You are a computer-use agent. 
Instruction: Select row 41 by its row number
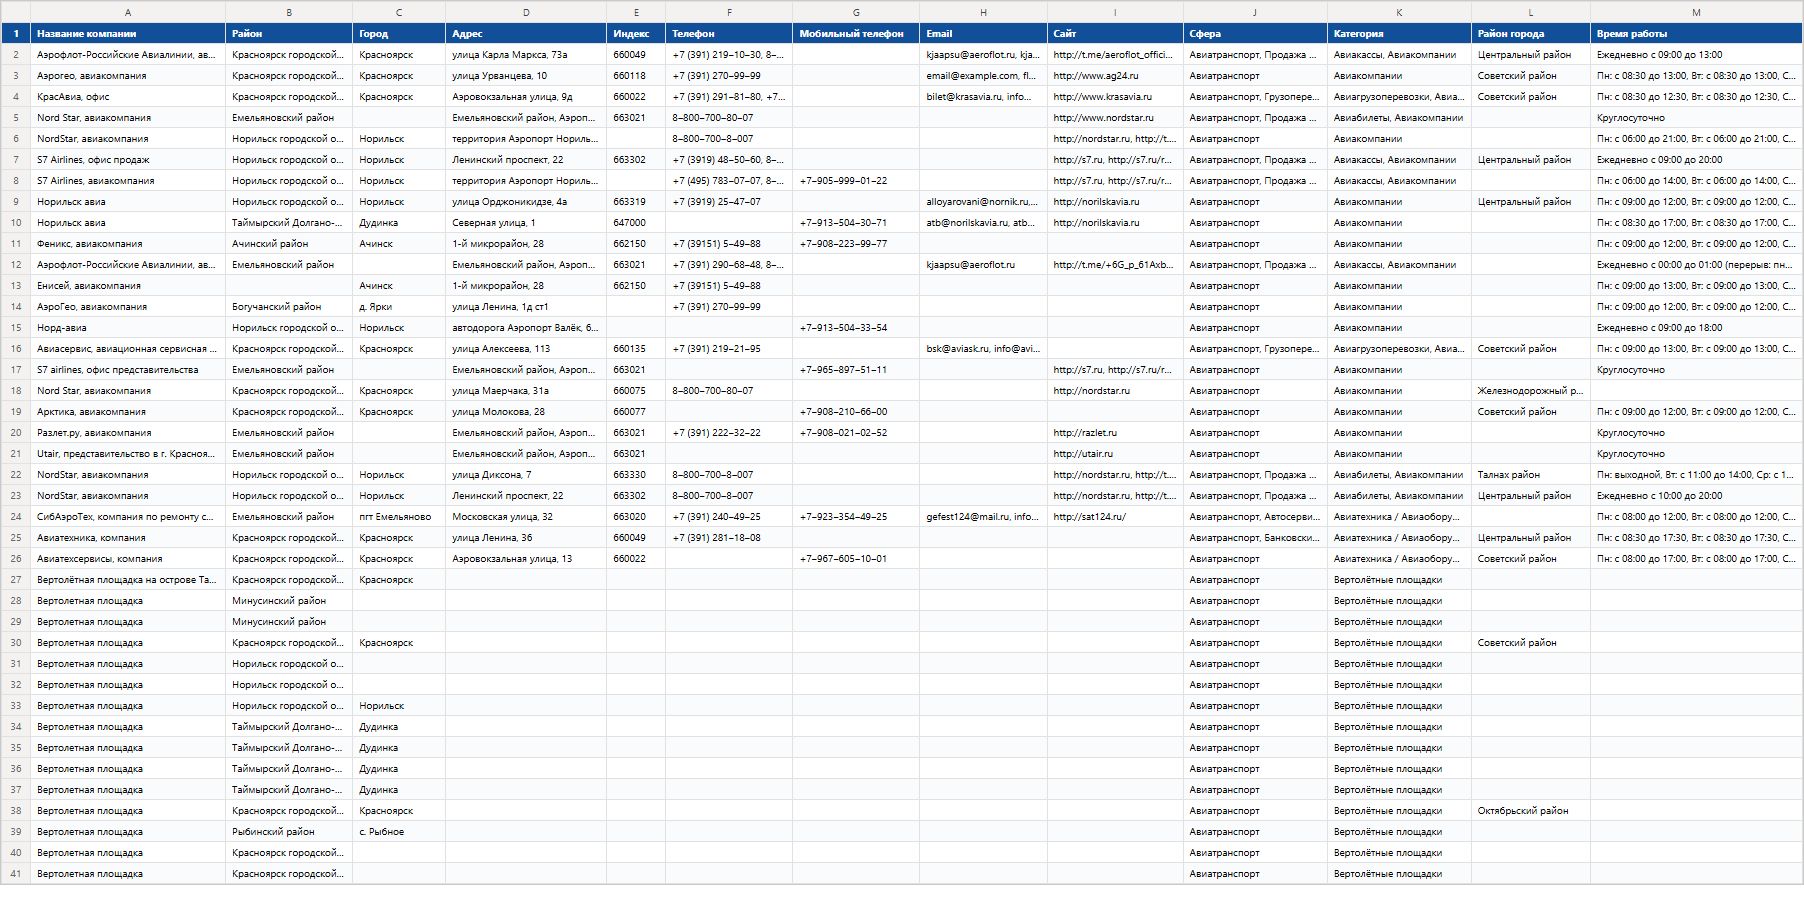click(16, 874)
